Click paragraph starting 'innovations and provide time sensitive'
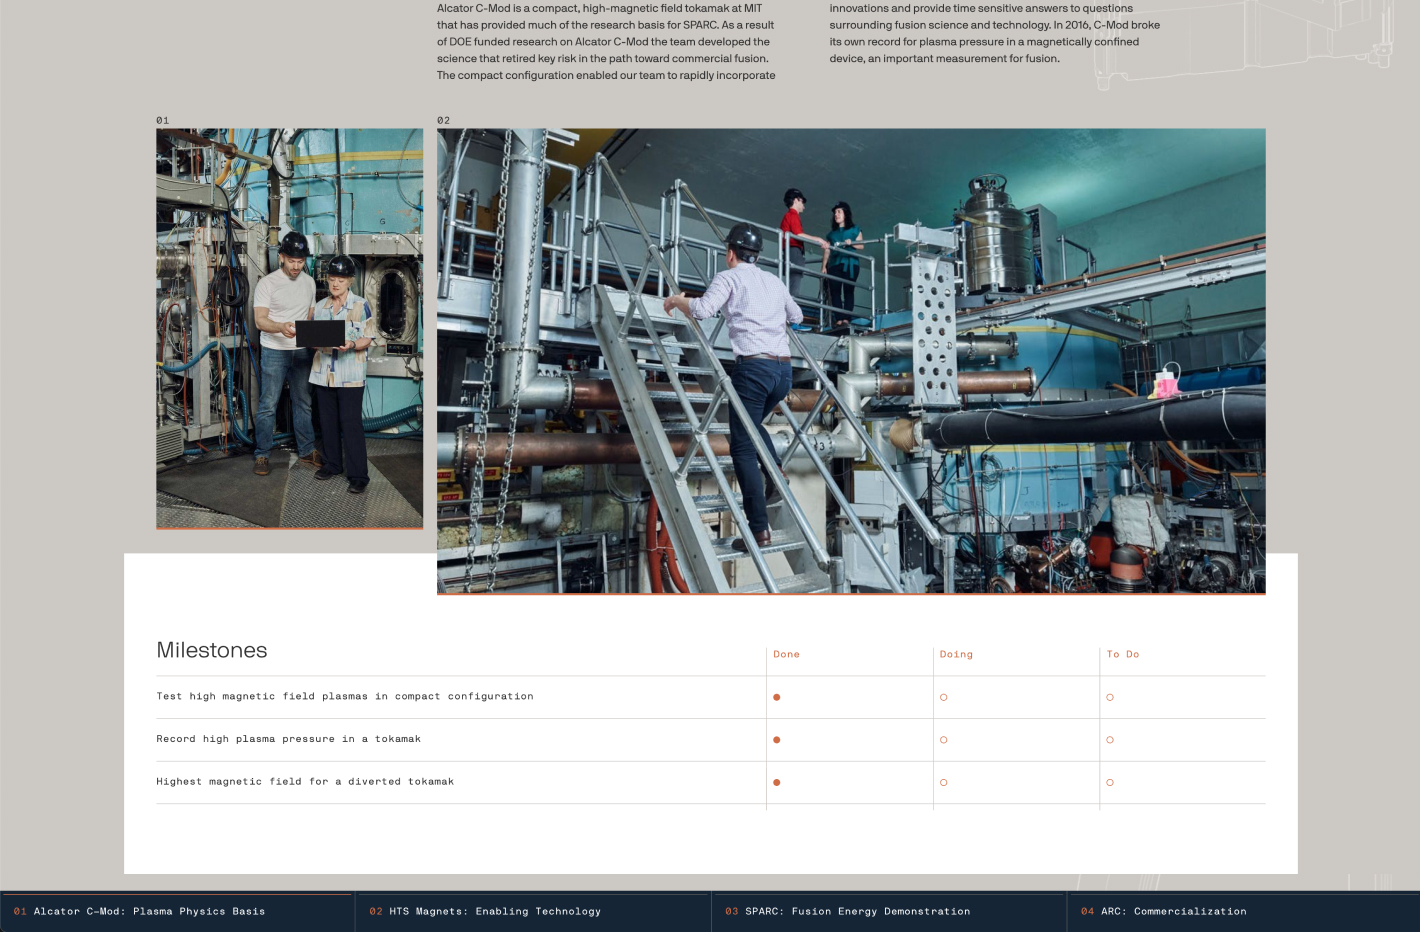 pyautogui.click(x=995, y=33)
